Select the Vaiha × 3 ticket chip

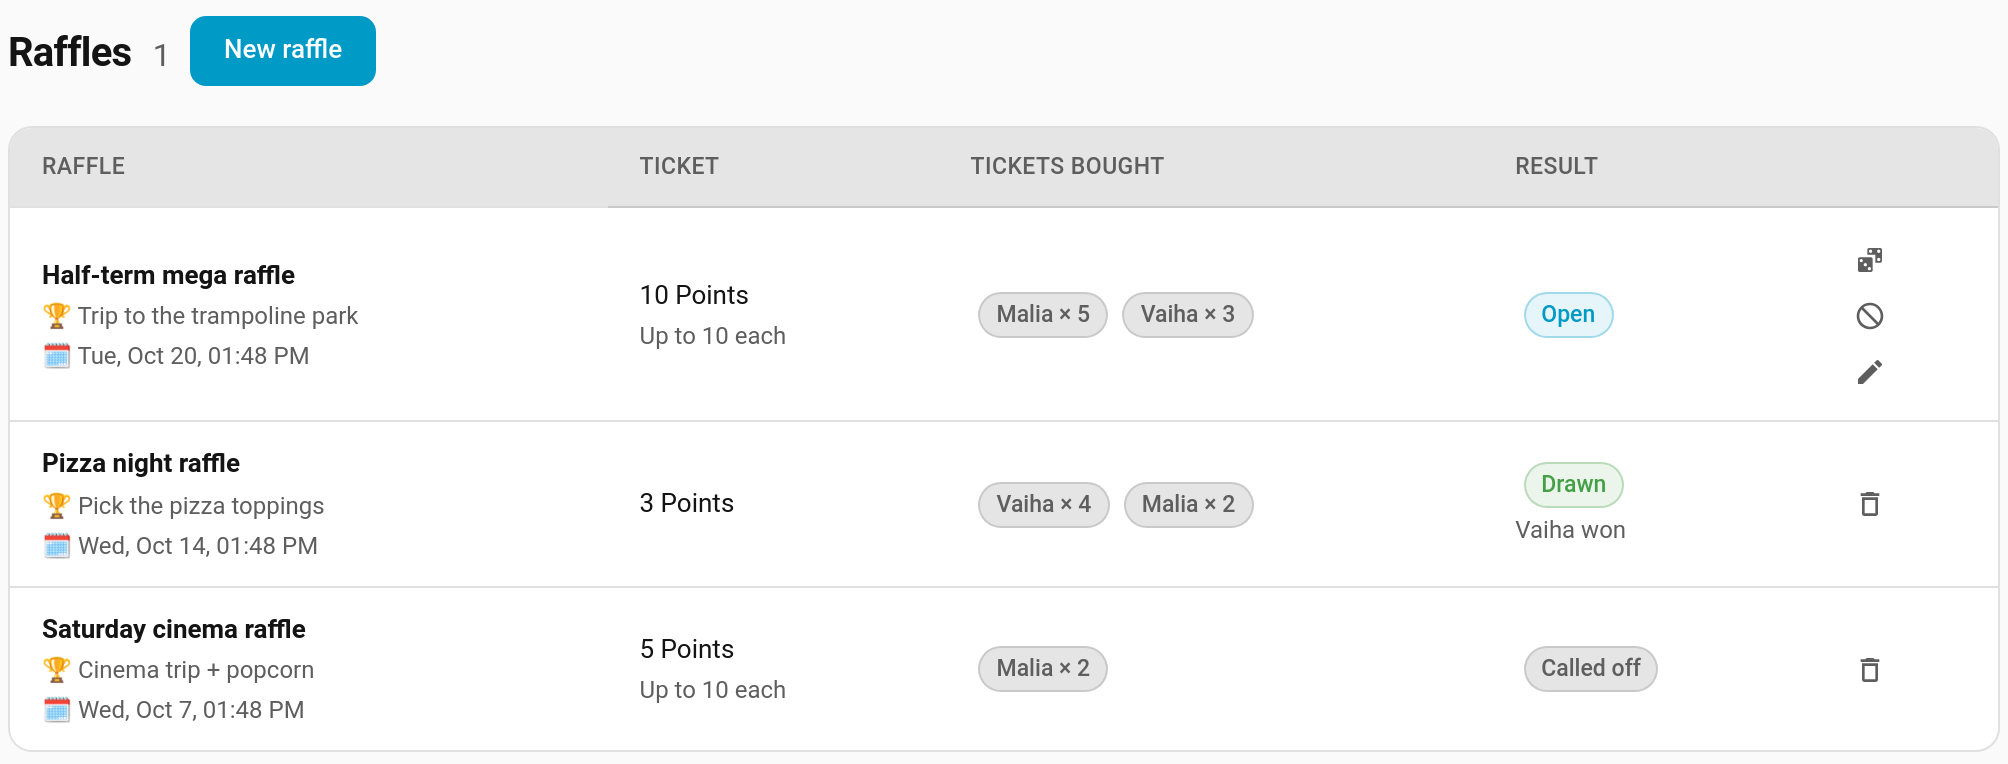click(x=1187, y=315)
